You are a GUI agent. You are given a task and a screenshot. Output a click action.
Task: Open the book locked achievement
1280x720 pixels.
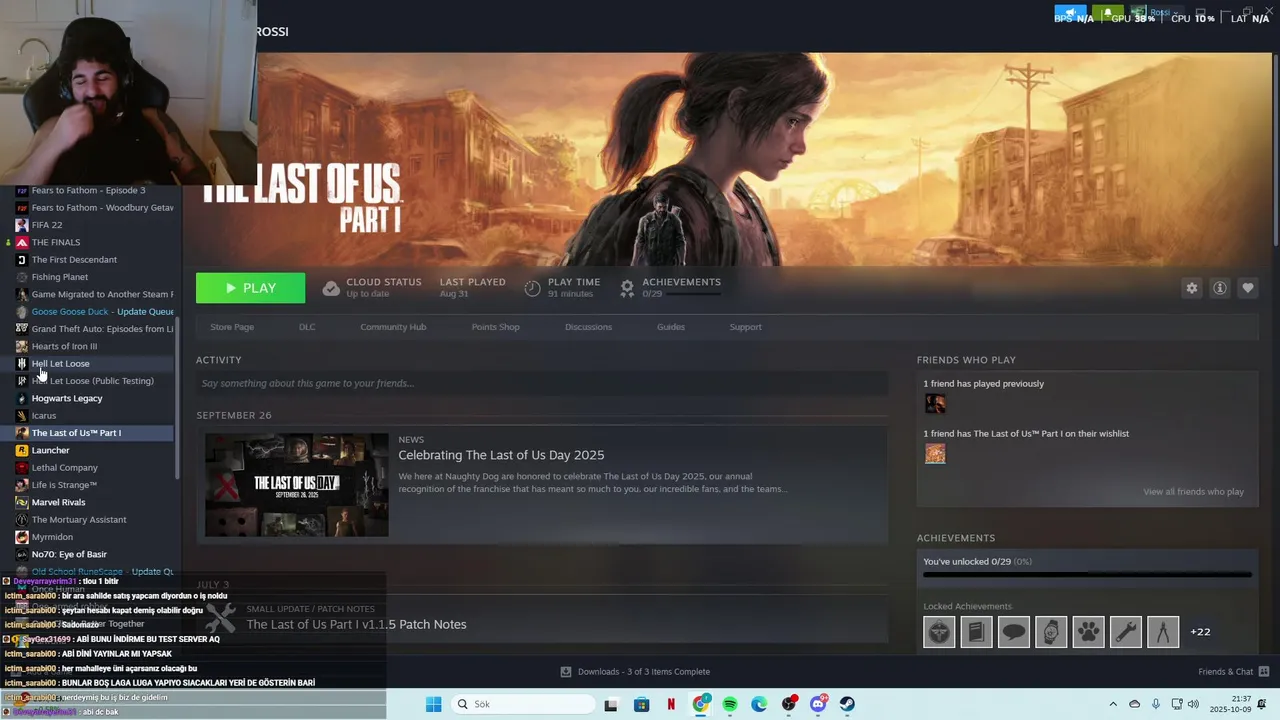(x=976, y=632)
